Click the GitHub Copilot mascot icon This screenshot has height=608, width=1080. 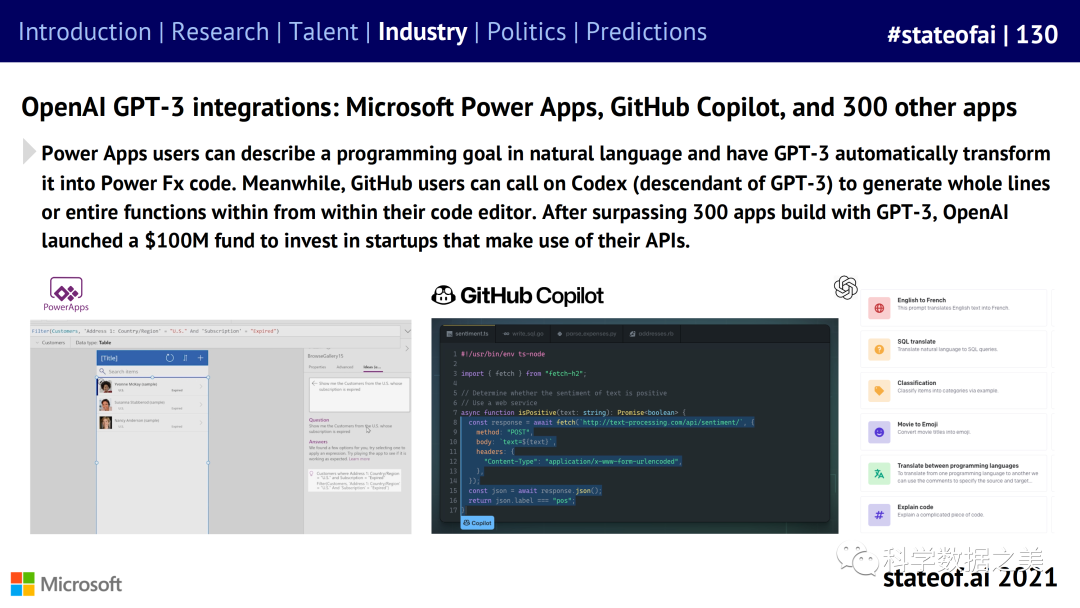pyautogui.click(x=443, y=295)
